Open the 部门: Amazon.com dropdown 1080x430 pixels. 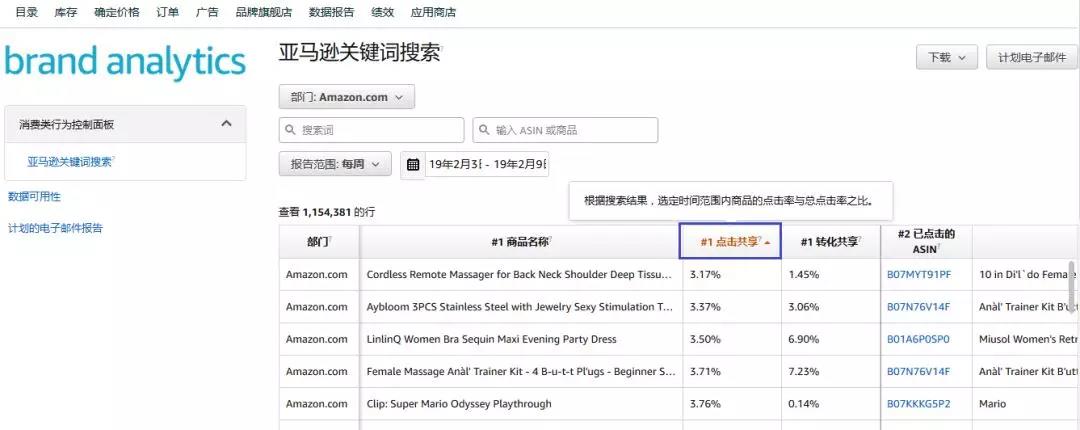pos(346,97)
